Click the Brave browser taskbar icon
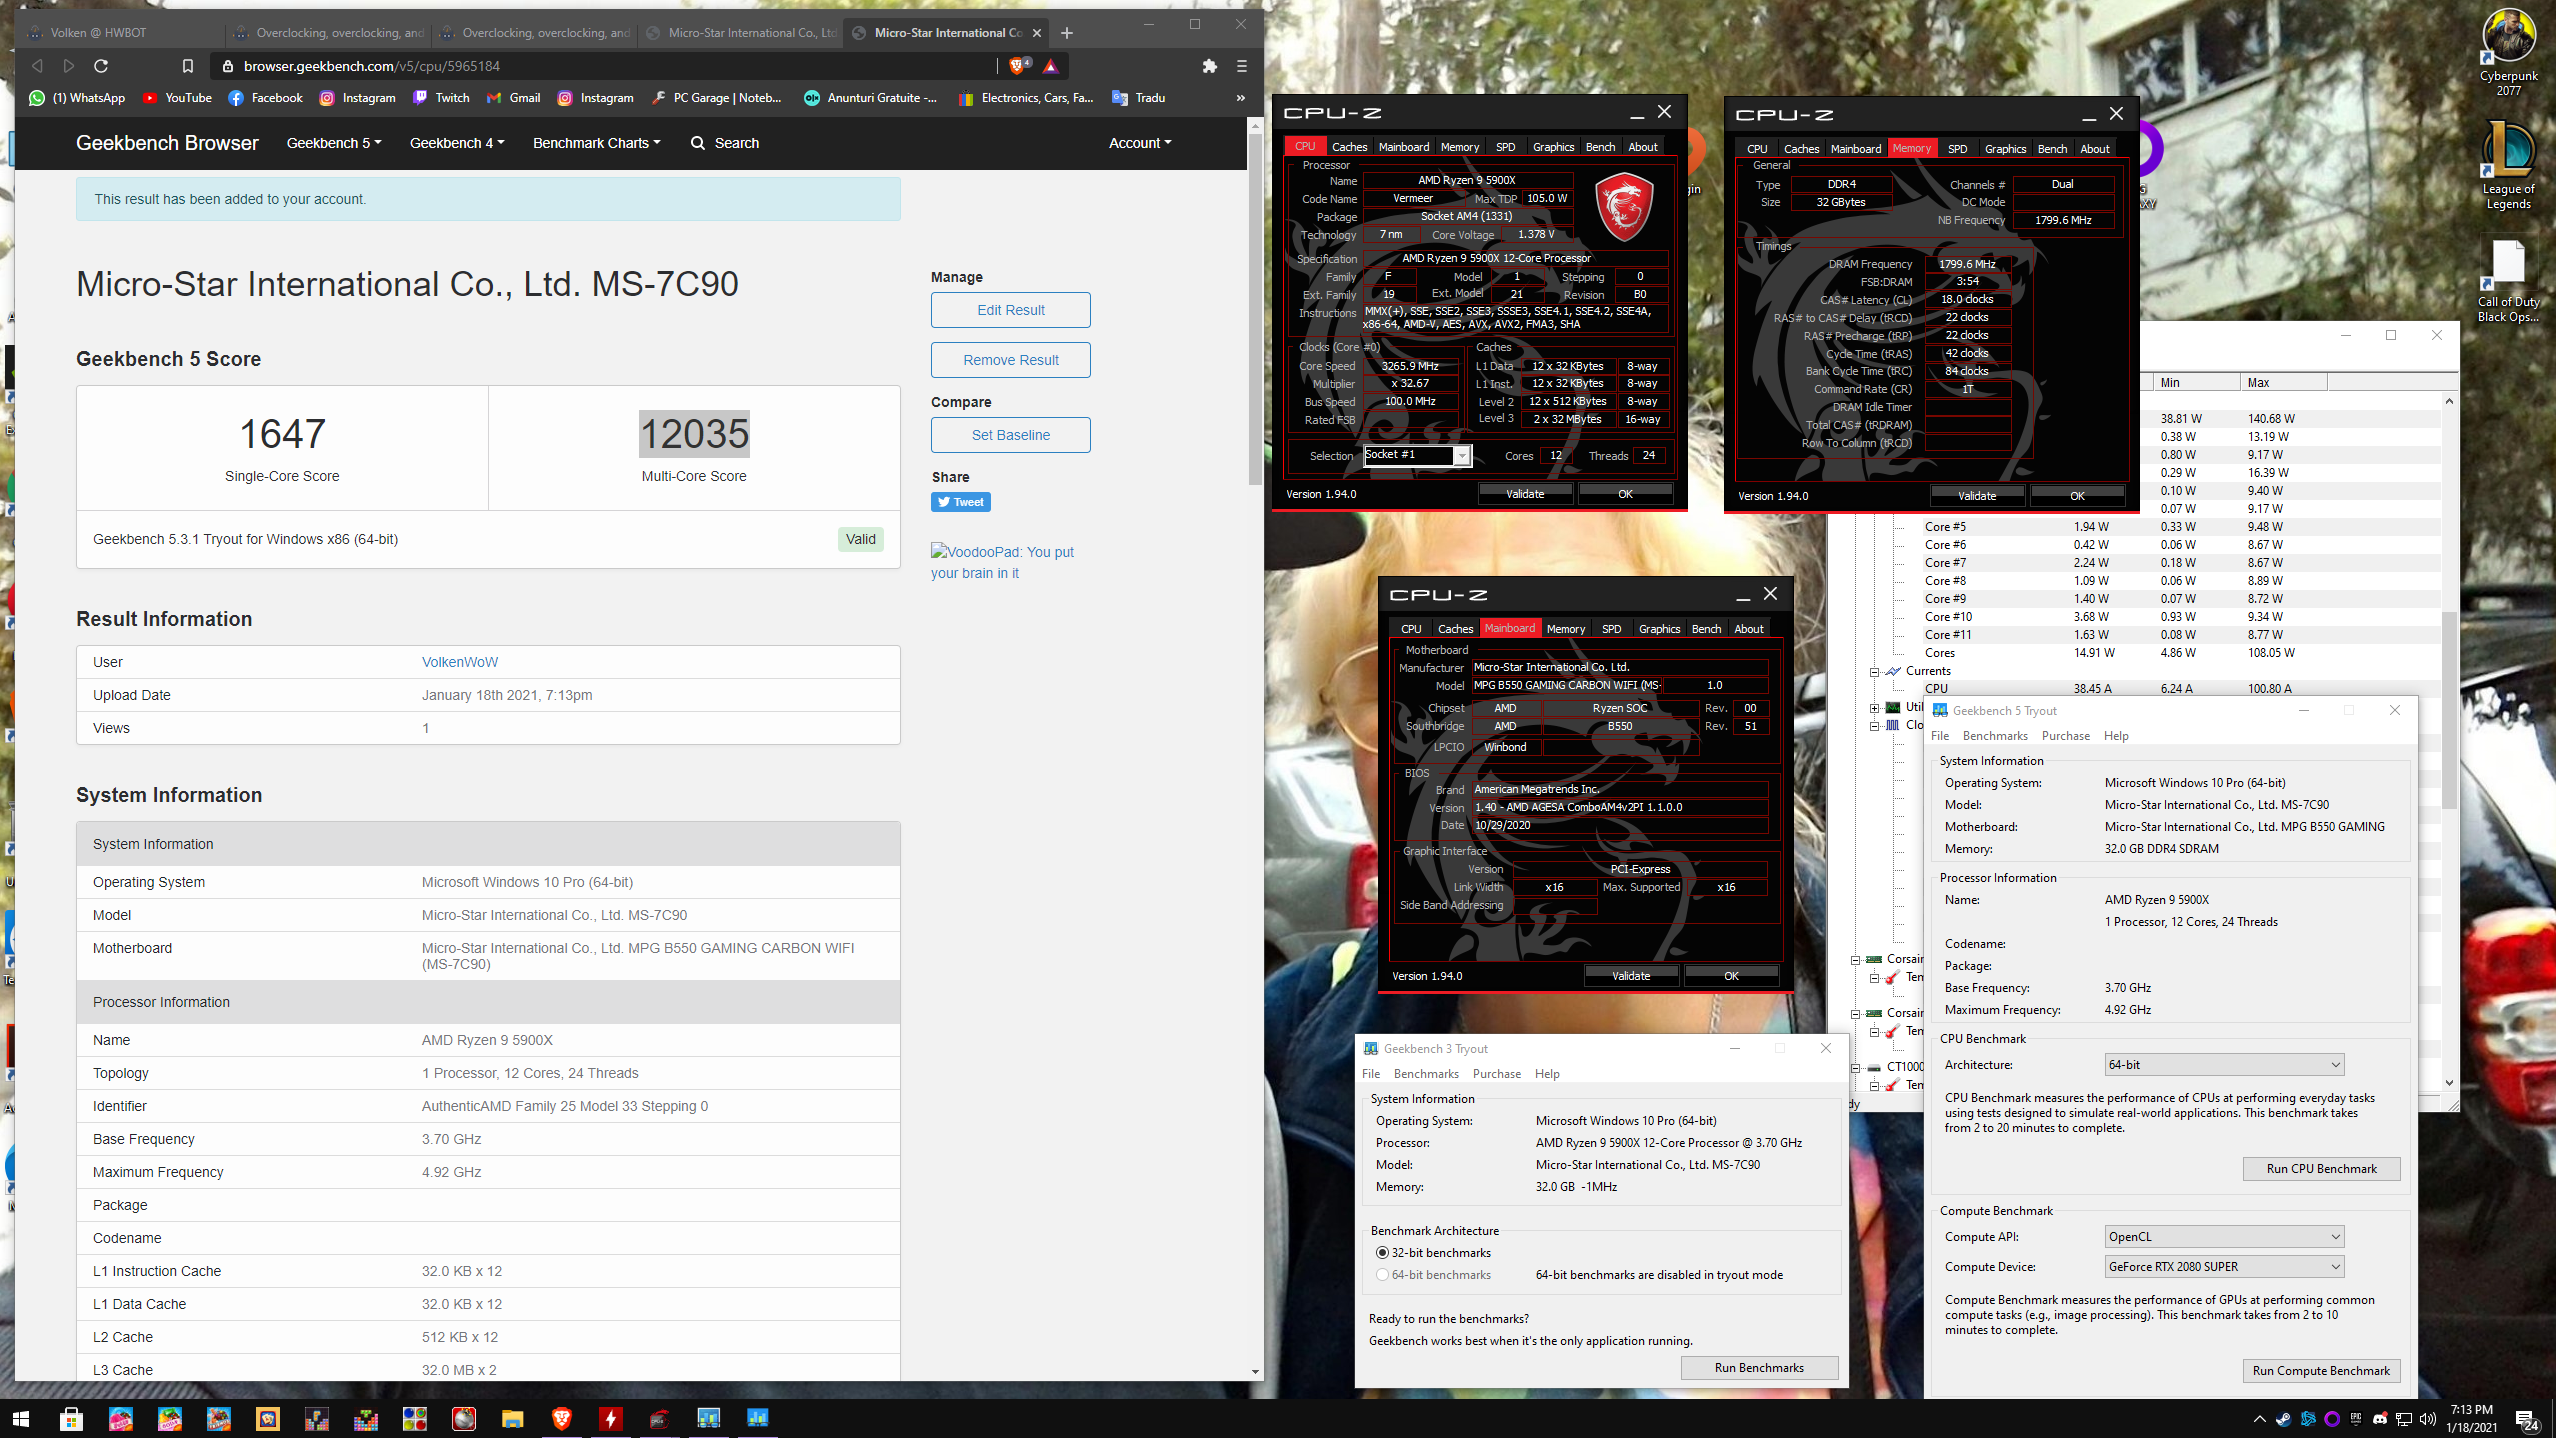2556x1438 pixels. point(562,1418)
